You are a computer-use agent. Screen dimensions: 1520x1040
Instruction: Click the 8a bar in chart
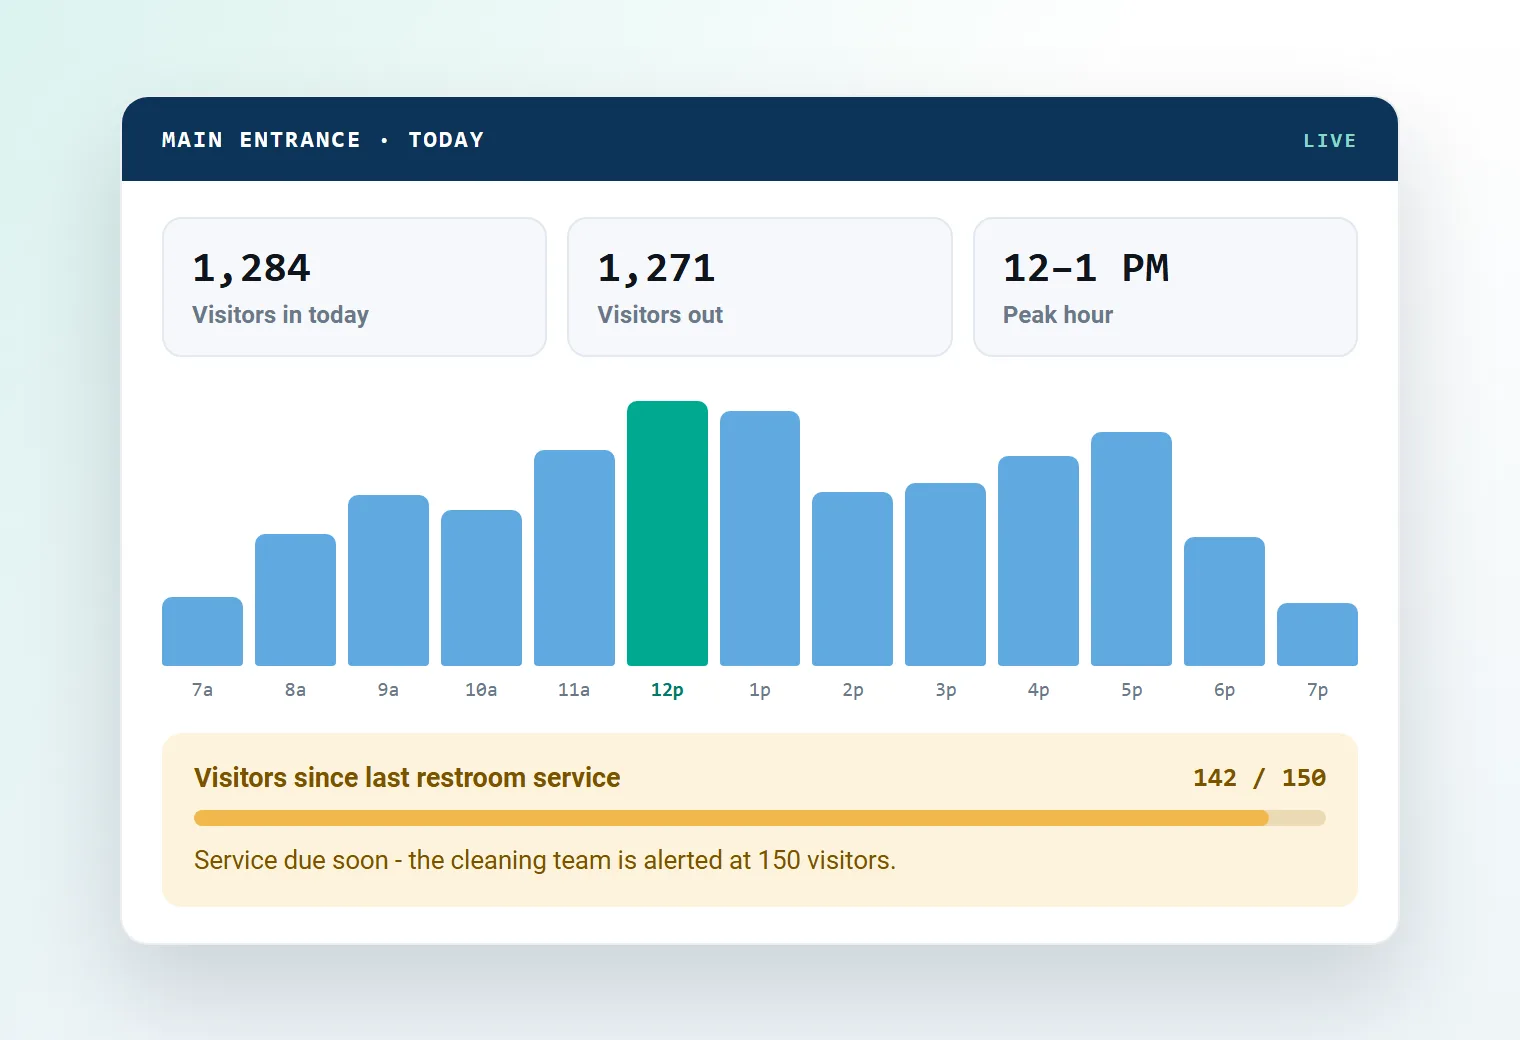[295, 600]
